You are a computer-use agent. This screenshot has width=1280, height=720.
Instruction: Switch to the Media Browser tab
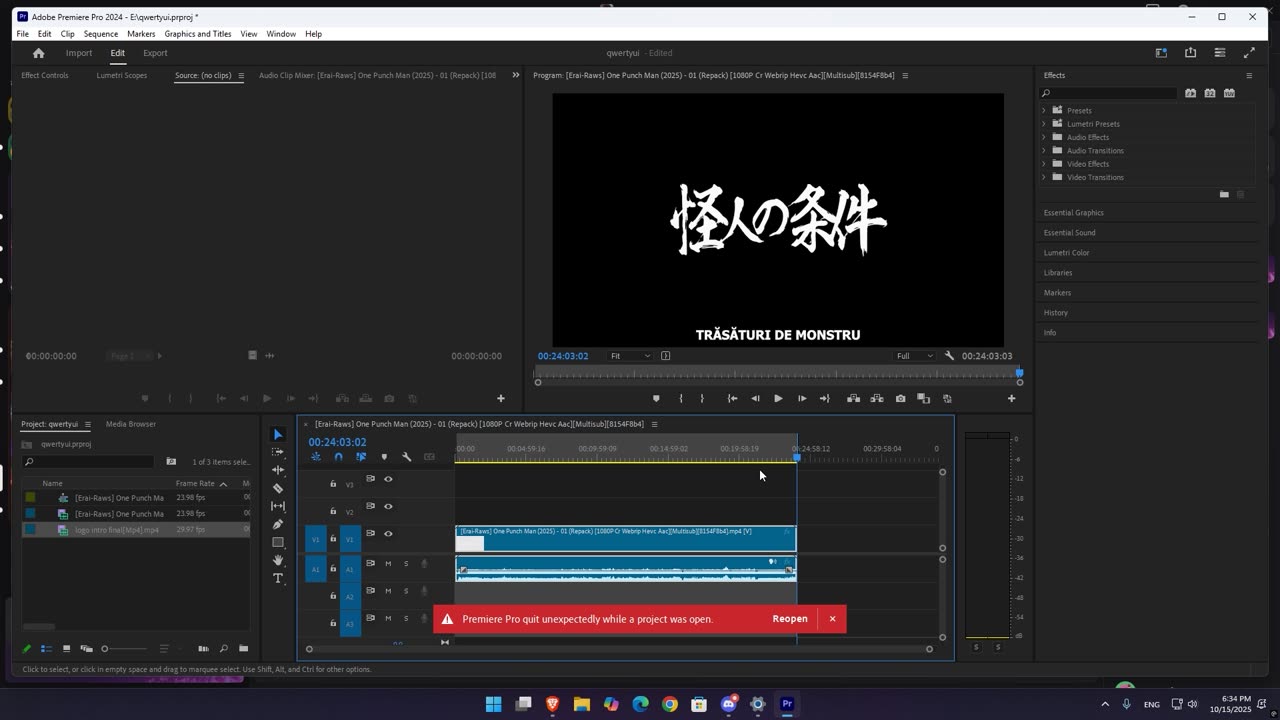point(131,424)
